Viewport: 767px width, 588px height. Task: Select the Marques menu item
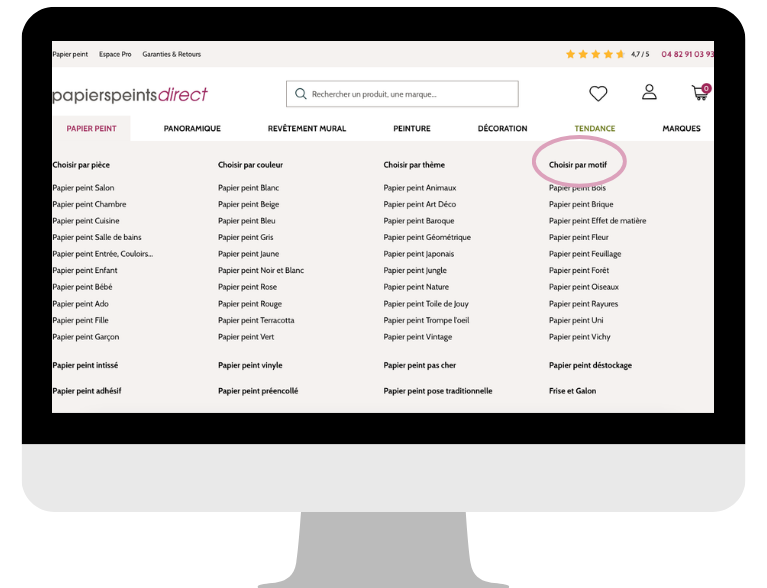[x=681, y=129]
